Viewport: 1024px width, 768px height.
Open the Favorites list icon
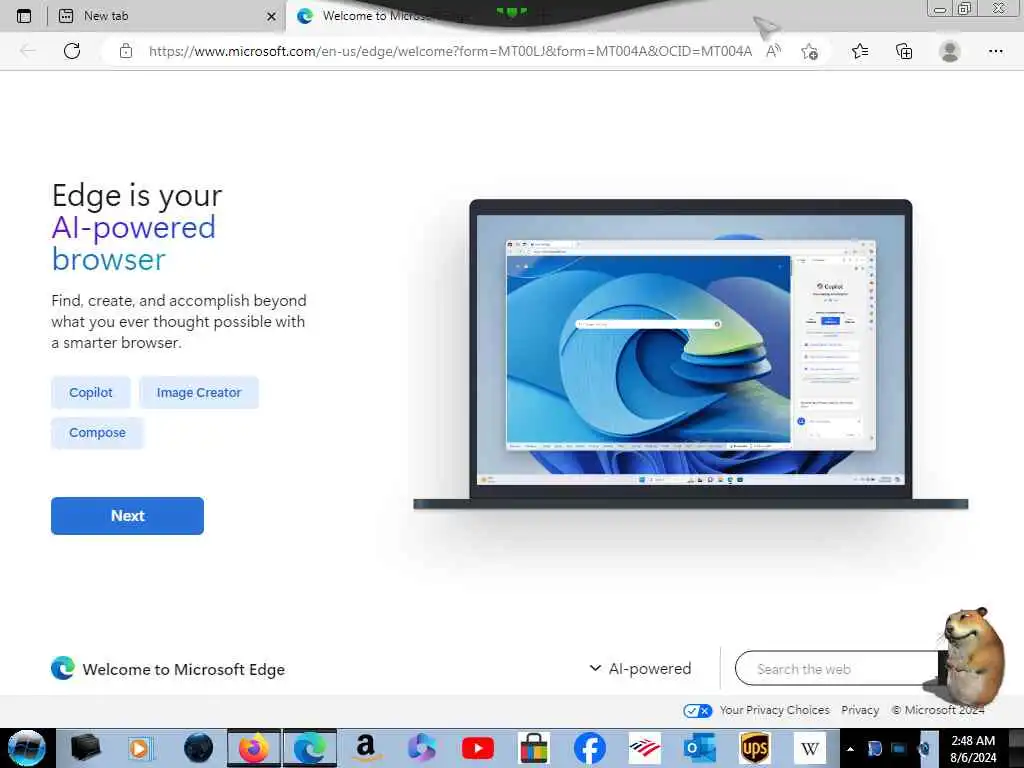860,51
